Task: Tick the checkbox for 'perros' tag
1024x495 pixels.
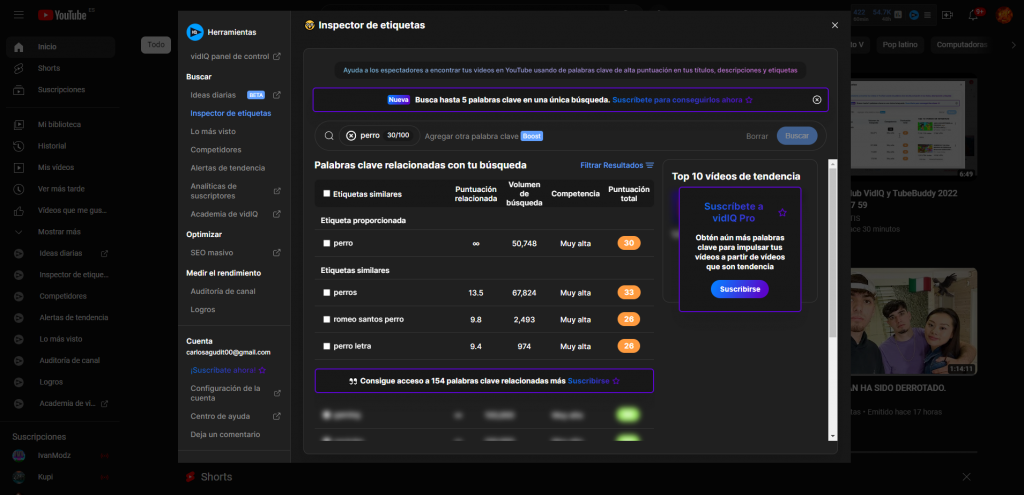Action: click(327, 293)
